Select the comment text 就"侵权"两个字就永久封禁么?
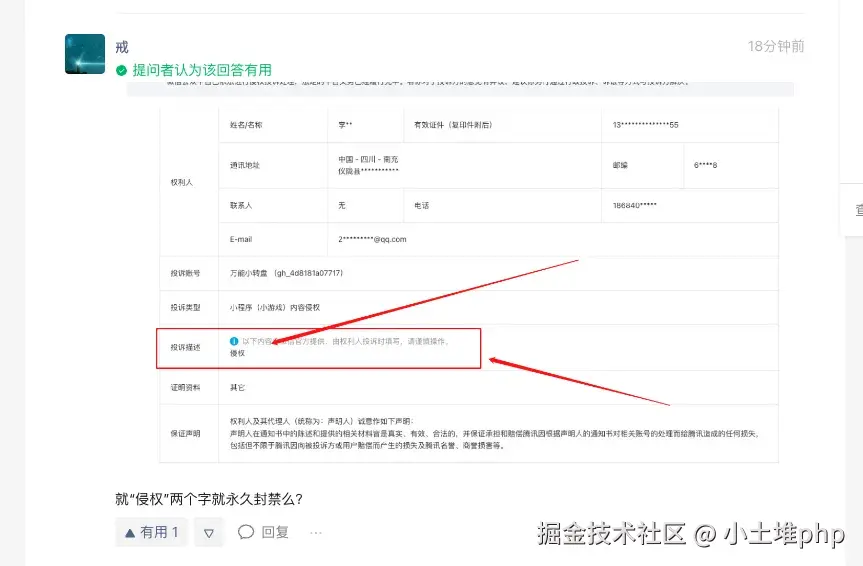863x566 pixels. (209, 499)
